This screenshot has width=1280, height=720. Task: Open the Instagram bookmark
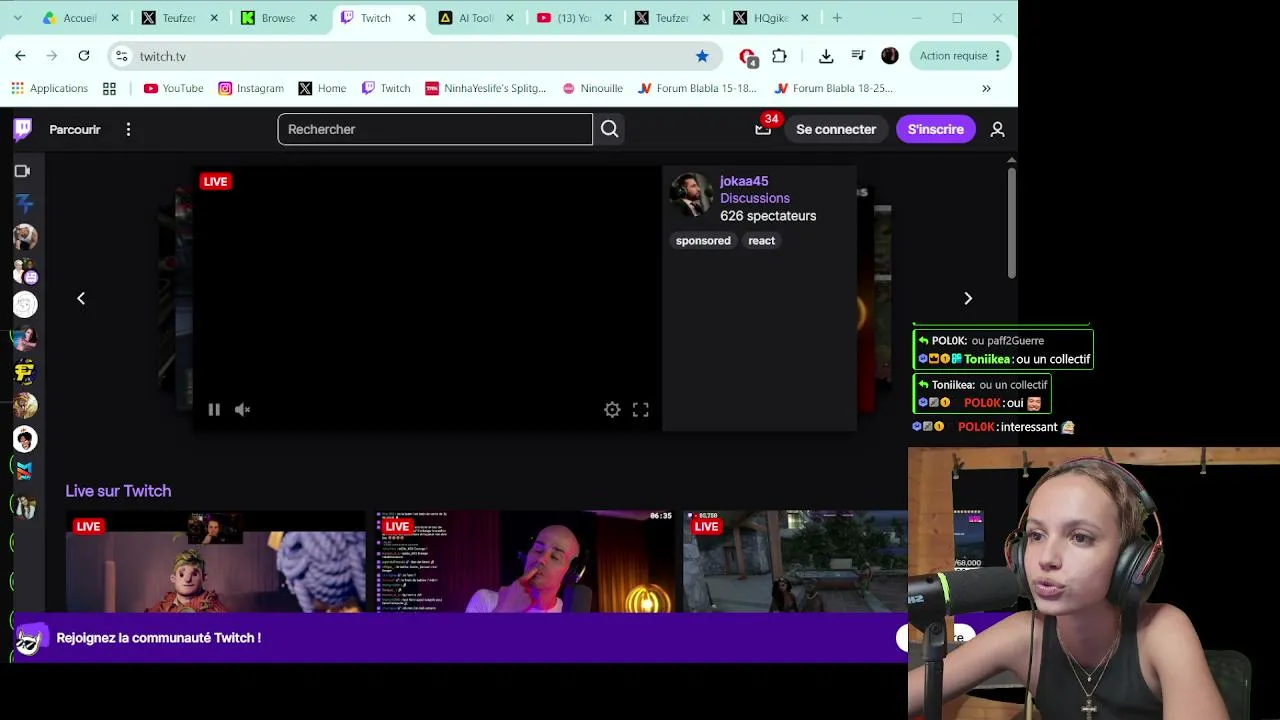click(x=251, y=88)
